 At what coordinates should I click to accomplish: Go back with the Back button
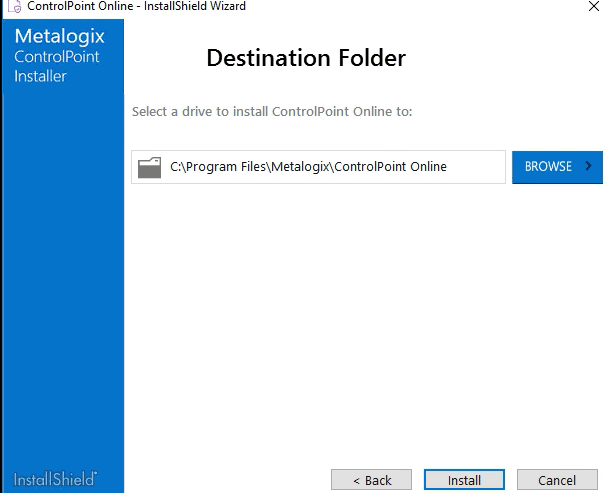click(x=372, y=480)
